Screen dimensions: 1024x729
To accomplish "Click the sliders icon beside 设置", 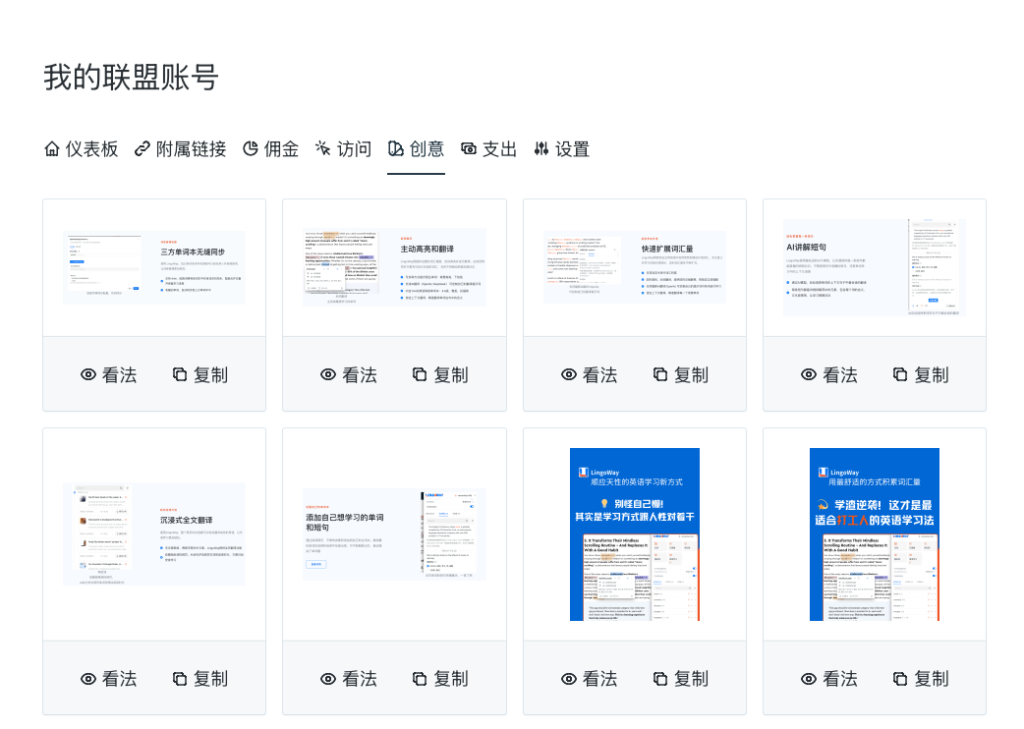I will tap(541, 149).
